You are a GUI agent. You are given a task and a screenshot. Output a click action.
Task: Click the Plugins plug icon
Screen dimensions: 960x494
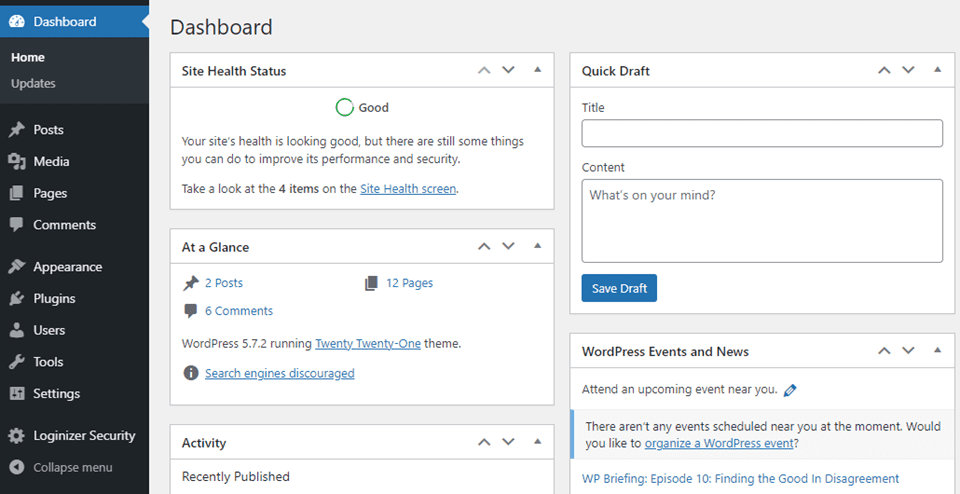pos(17,299)
